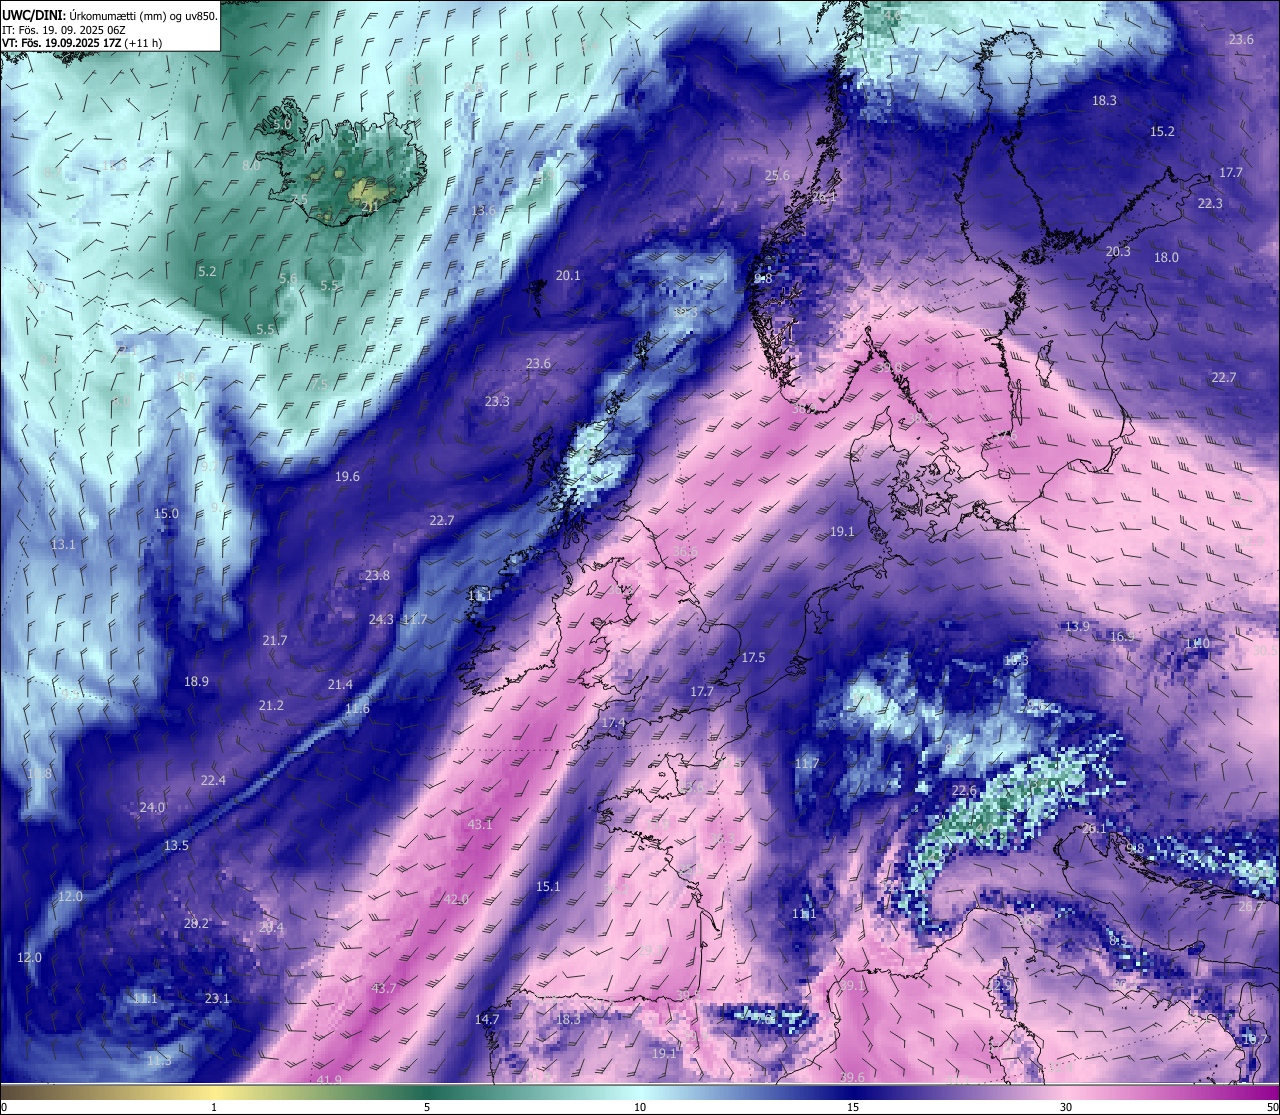Click the map value 13.5
Viewport: 1280px width, 1115px height.
[x=176, y=846]
